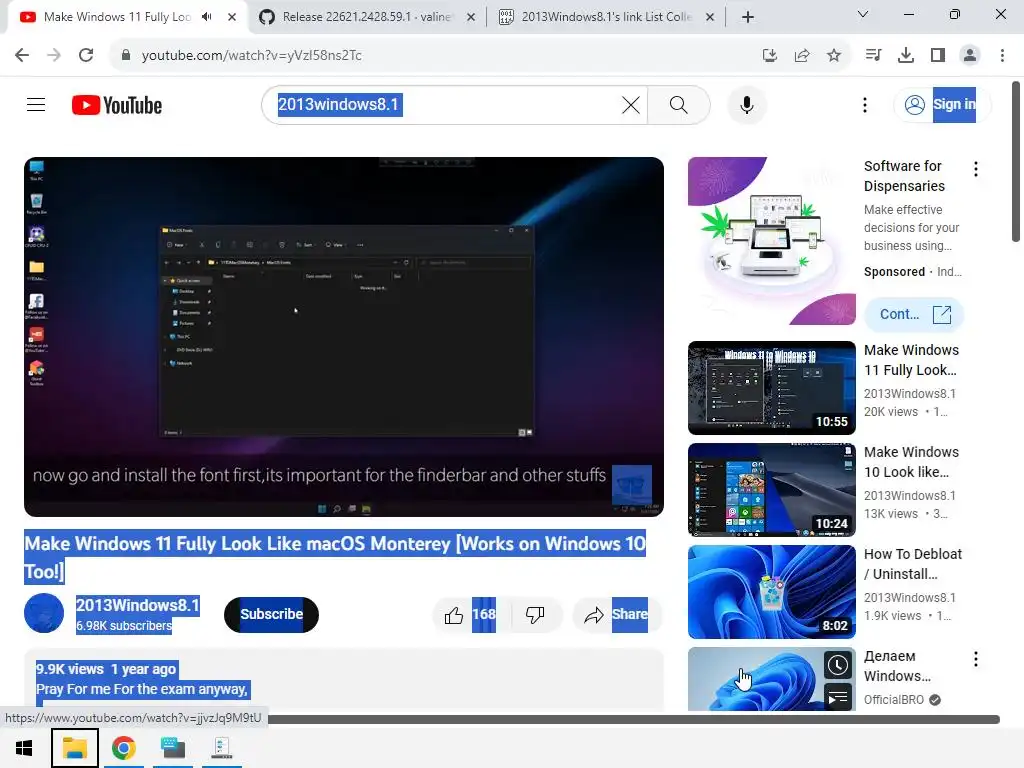
Task: Open the Software for Dispensaries ad thumbnail
Action: [771, 240]
